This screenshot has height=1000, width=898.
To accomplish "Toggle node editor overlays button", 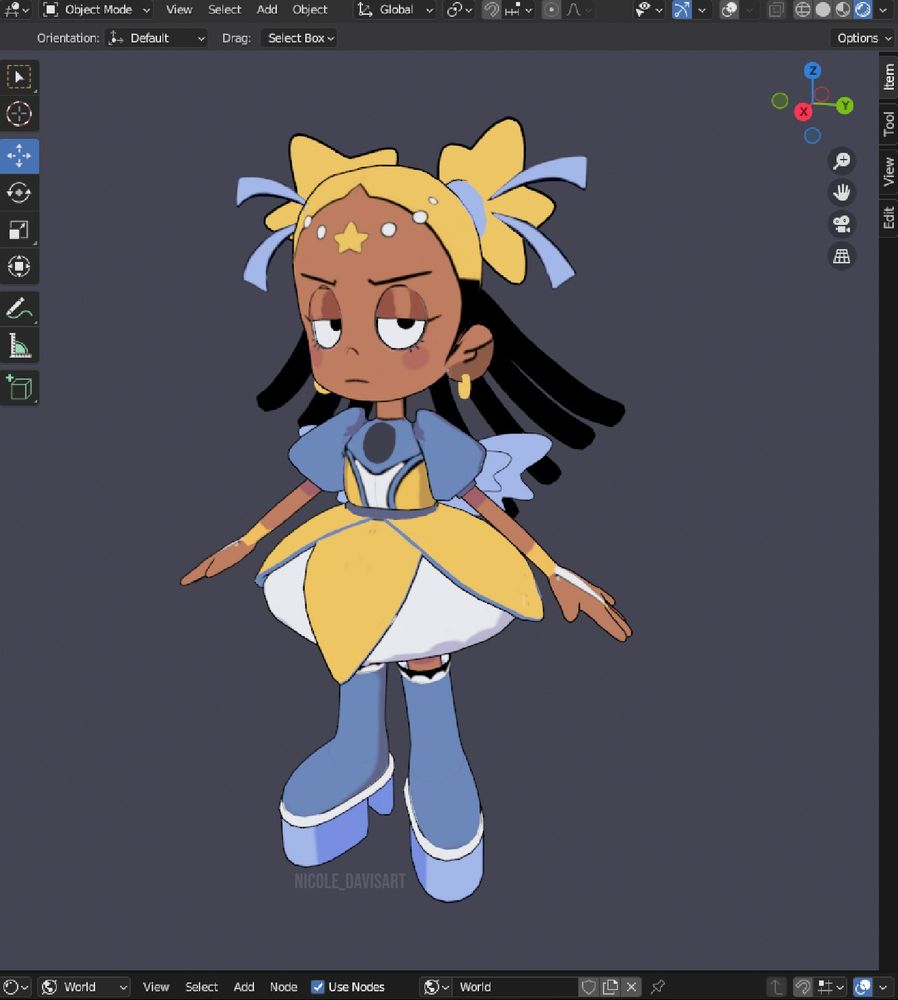I will tap(863, 987).
